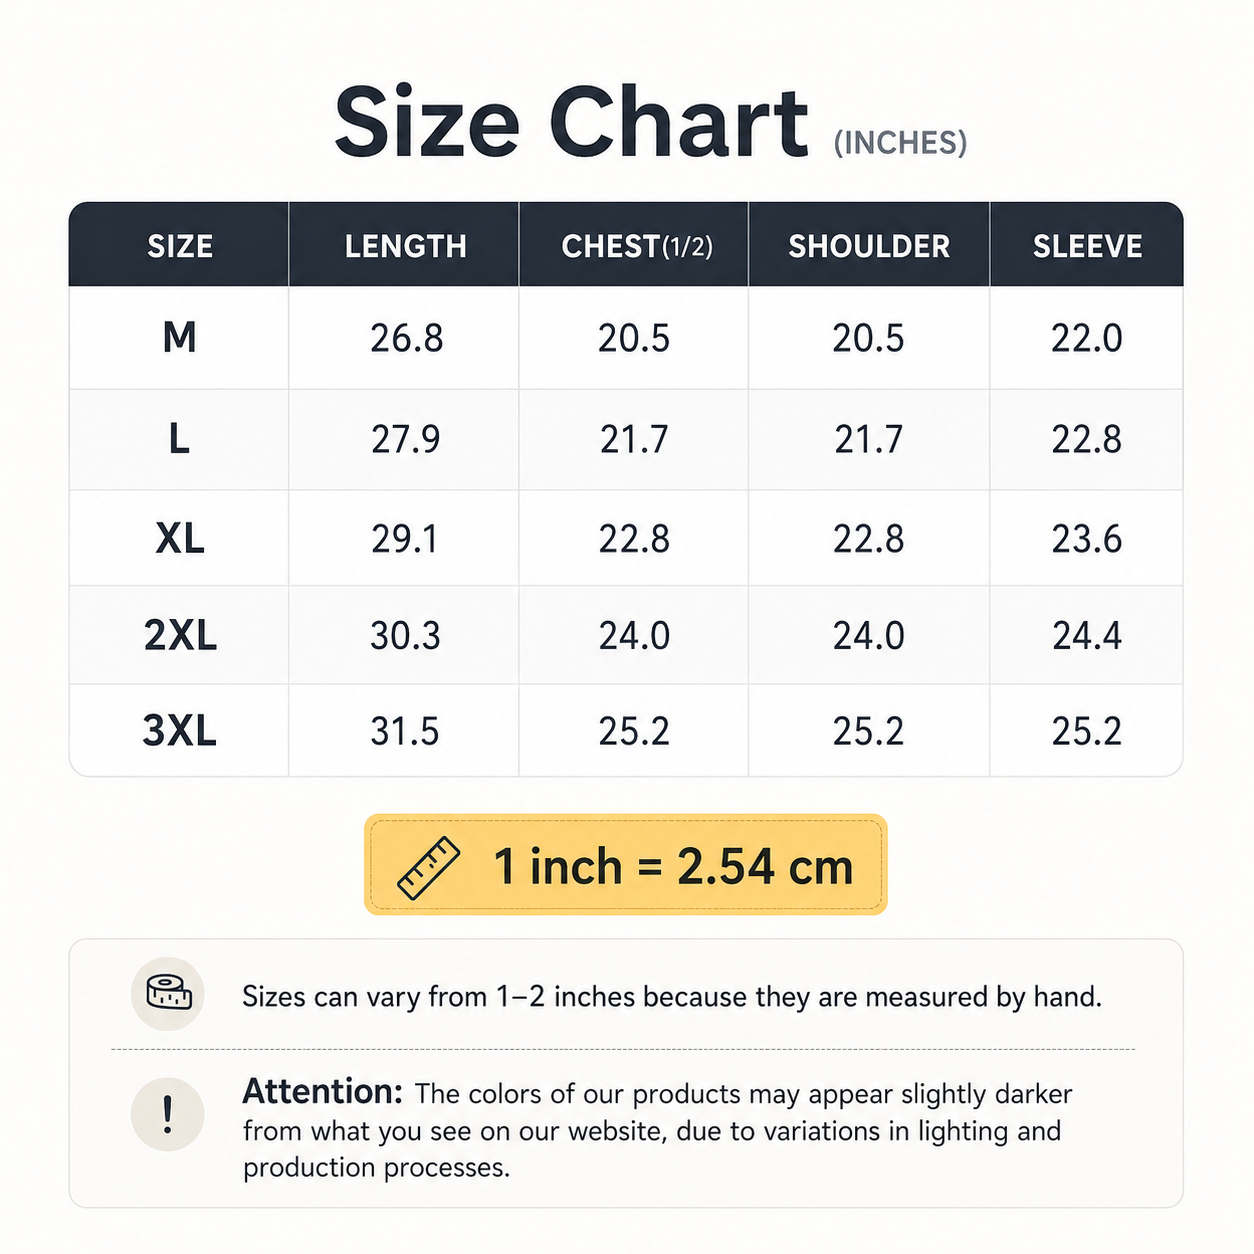Click the 31.5 length value for 3XL
The height and width of the screenshot is (1254, 1254).
coord(404,732)
